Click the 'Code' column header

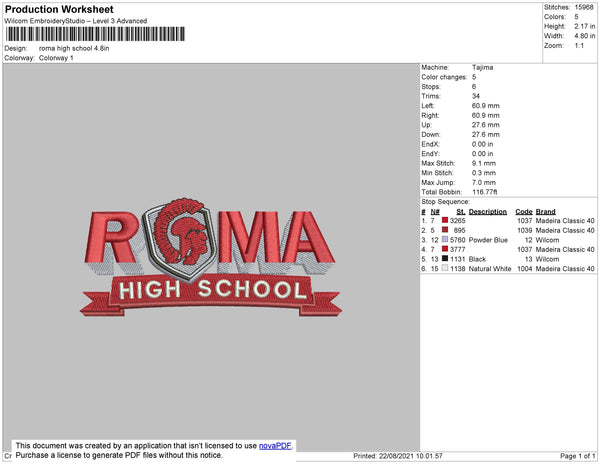tap(524, 212)
